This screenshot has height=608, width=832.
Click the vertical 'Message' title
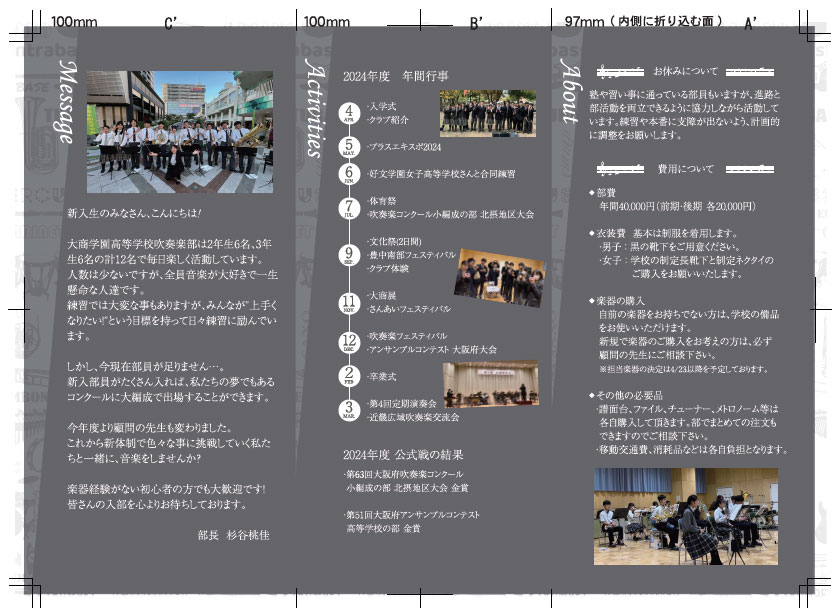[67, 102]
